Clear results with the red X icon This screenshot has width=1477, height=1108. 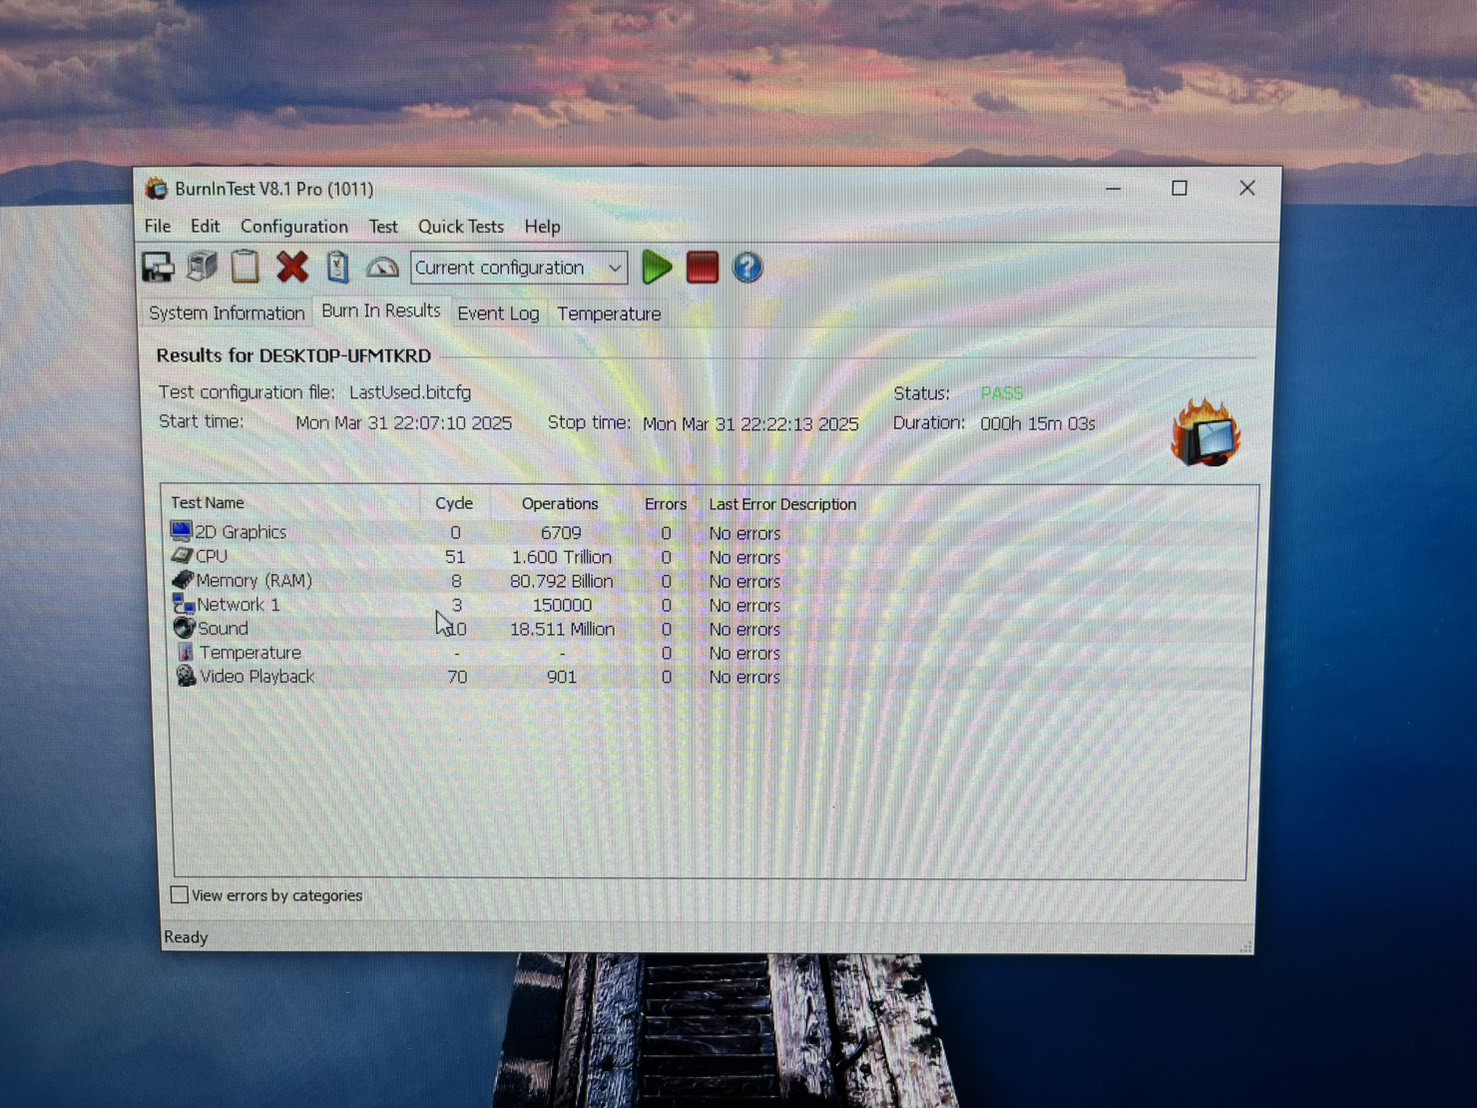292,267
